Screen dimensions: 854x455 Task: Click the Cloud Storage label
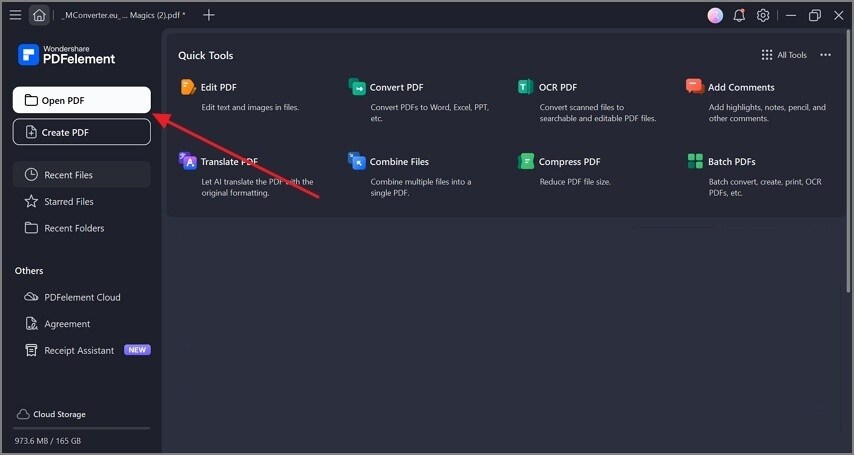[59, 414]
